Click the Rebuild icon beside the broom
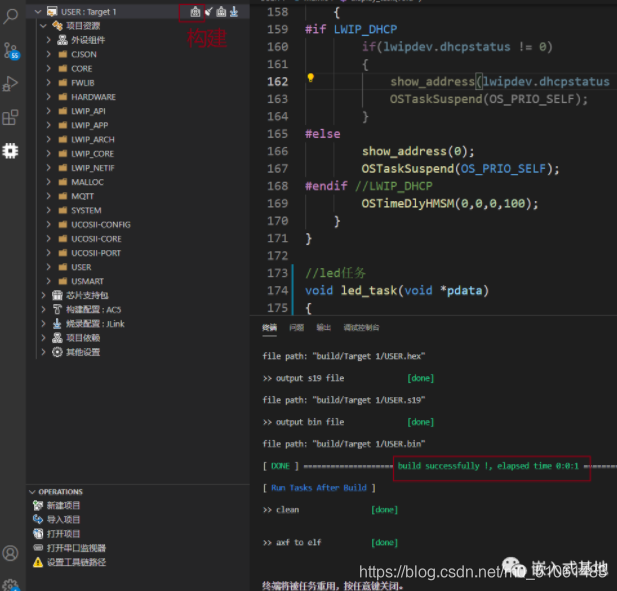 click(x=221, y=11)
